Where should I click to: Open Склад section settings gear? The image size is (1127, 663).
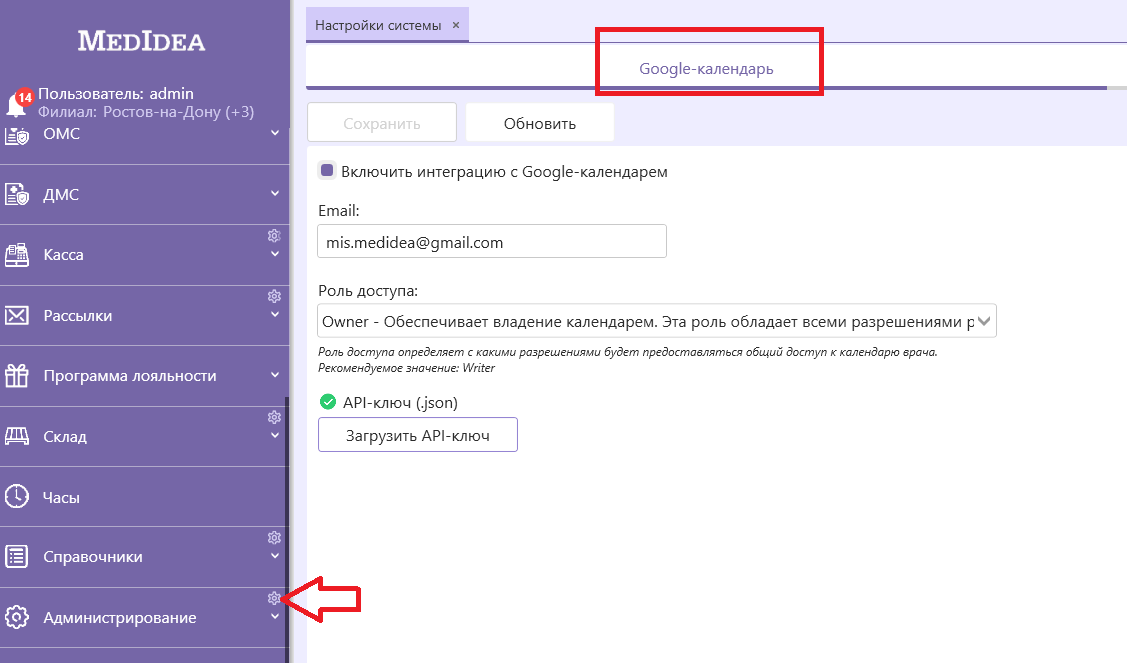pos(274,417)
